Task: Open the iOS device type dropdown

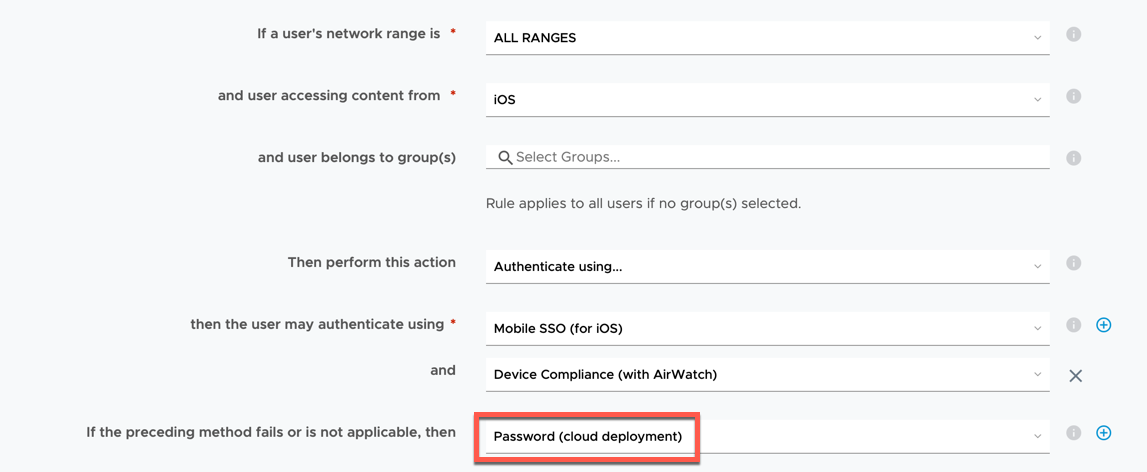Action: [766, 100]
